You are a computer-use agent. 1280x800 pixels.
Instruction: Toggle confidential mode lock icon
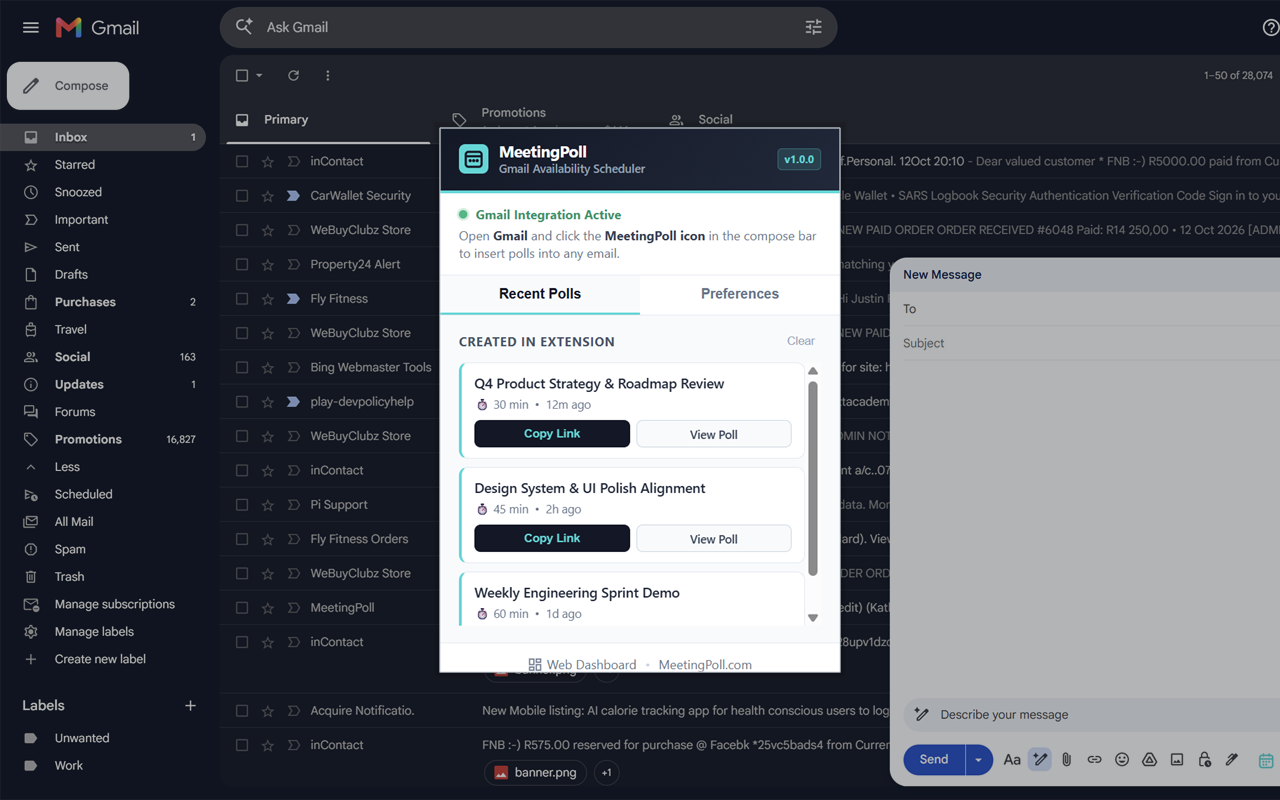tap(1204, 760)
